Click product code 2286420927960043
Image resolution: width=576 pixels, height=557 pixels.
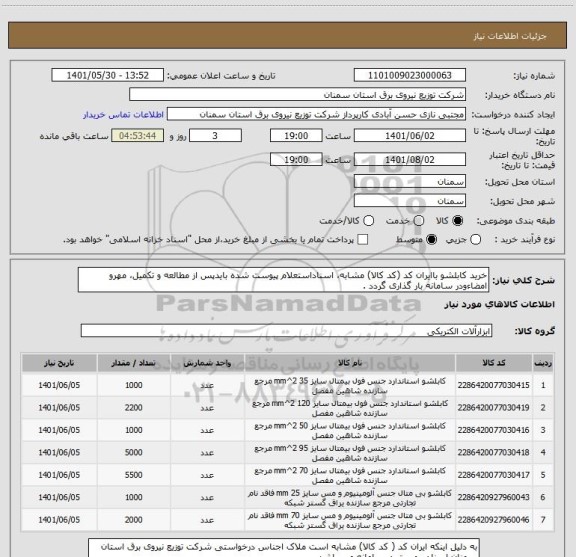click(x=493, y=497)
